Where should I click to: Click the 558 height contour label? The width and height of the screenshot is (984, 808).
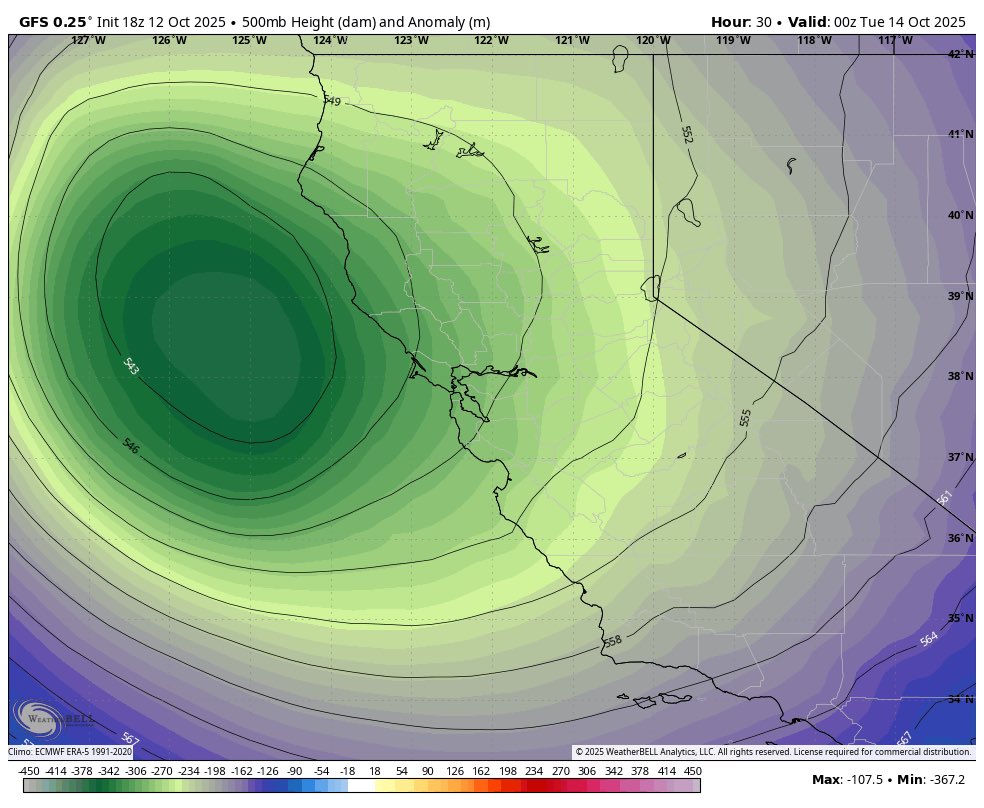tap(613, 641)
